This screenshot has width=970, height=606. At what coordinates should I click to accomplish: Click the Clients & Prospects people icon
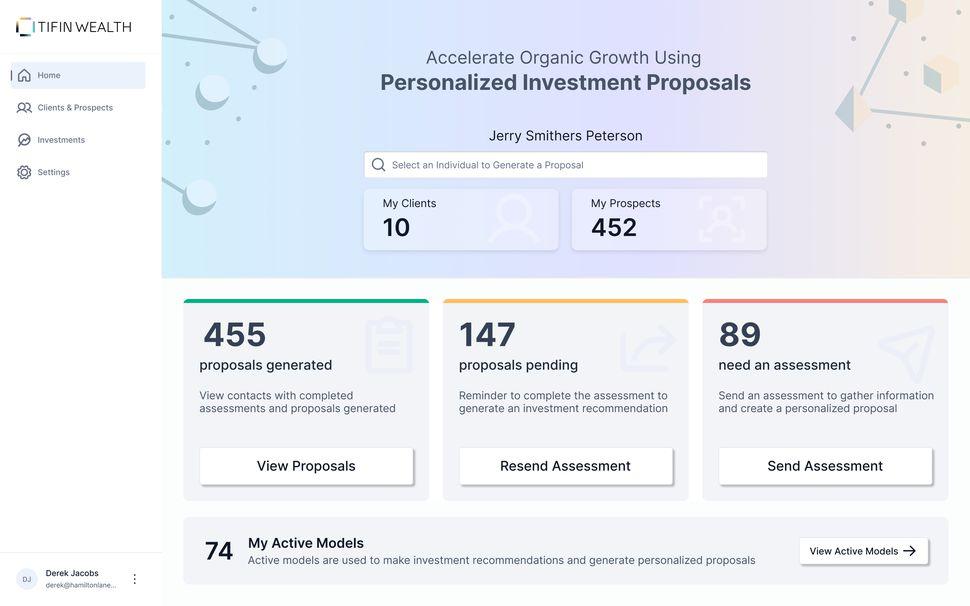pos(24,108)
